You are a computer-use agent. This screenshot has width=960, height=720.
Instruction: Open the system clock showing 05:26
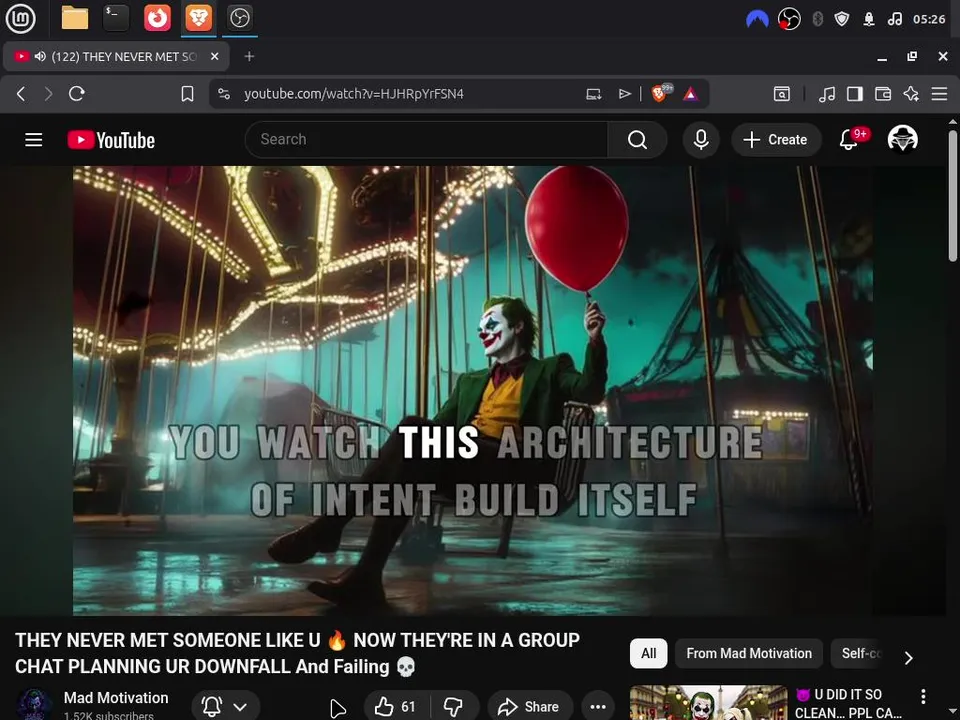click(x=929, y=19)
